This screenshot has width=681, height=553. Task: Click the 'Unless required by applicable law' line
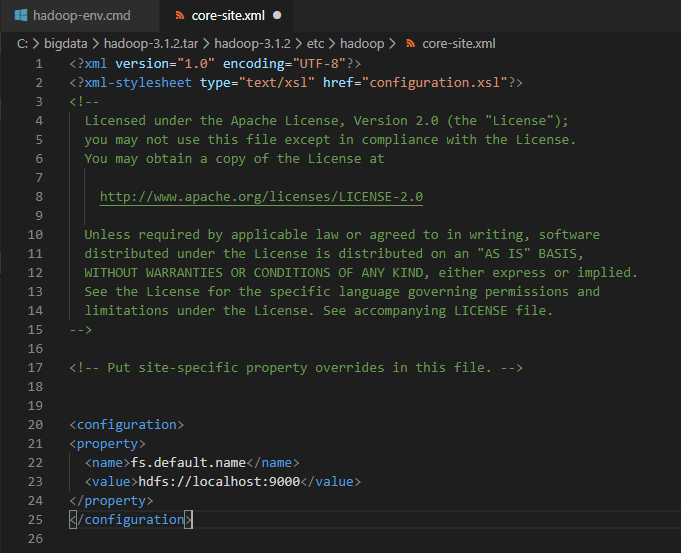(x=342, y=235)
